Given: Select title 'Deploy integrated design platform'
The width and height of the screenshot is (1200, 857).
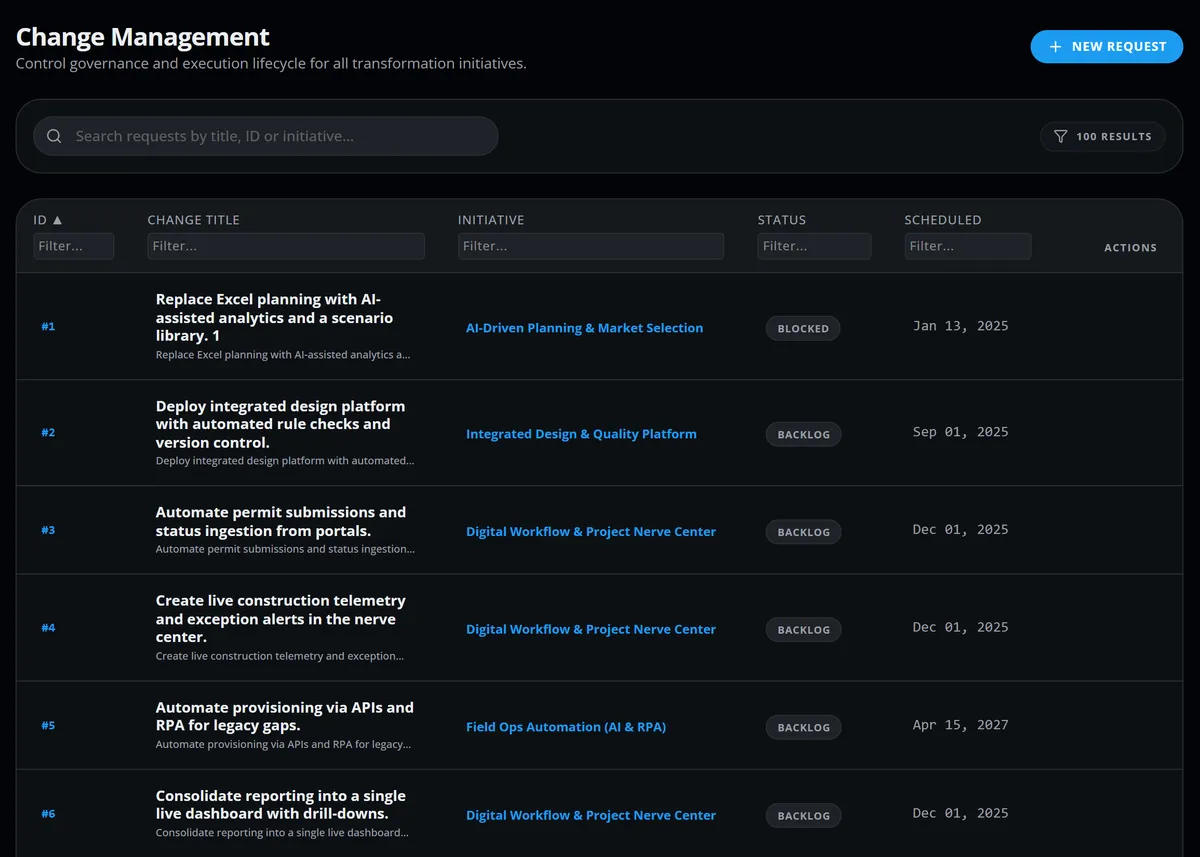Looking at the screenshot, I should (281, 424).
